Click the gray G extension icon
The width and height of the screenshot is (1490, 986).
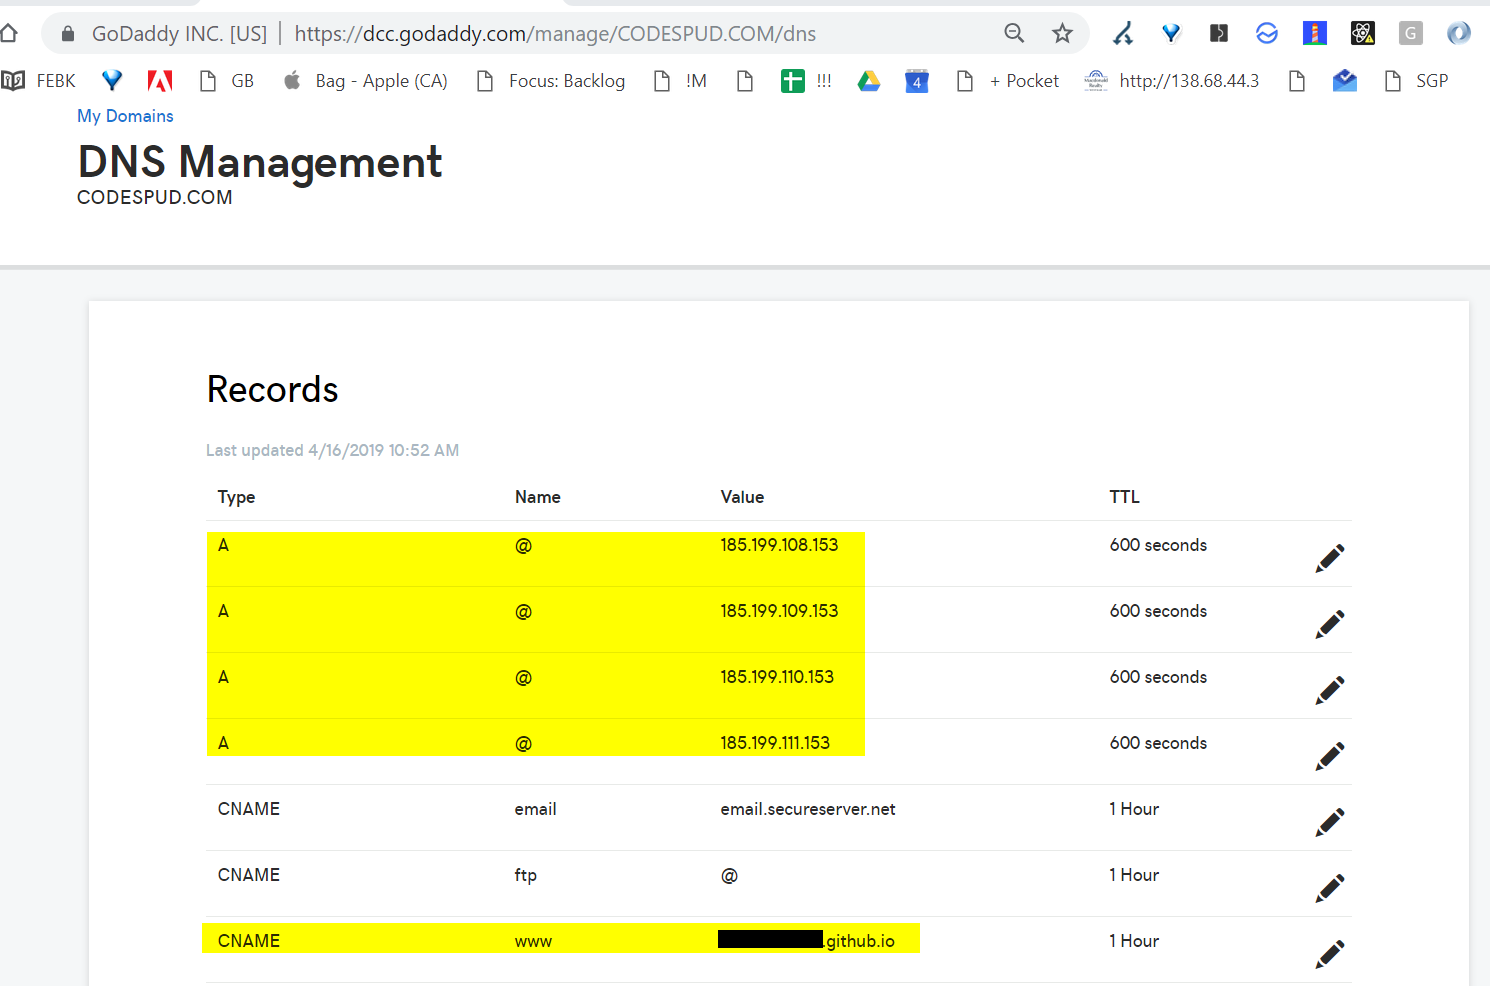1411,34
